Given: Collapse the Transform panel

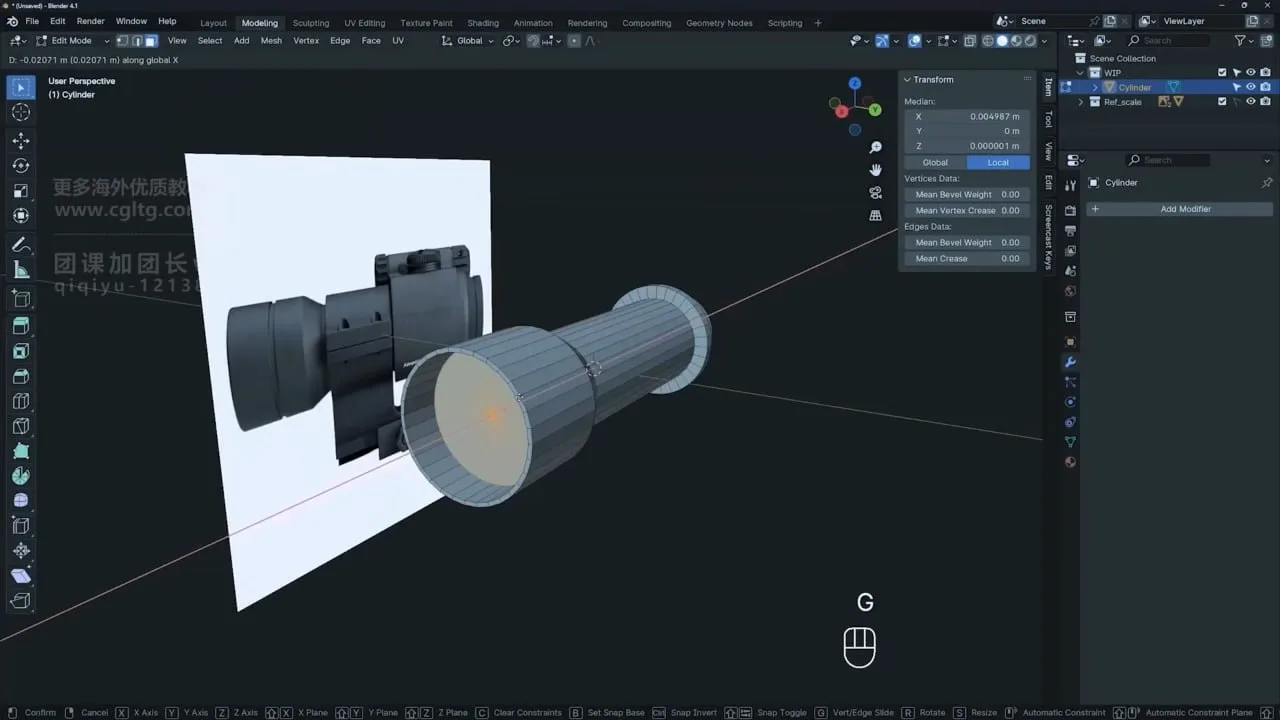Looking at the screenshot, I should (908, 80).
